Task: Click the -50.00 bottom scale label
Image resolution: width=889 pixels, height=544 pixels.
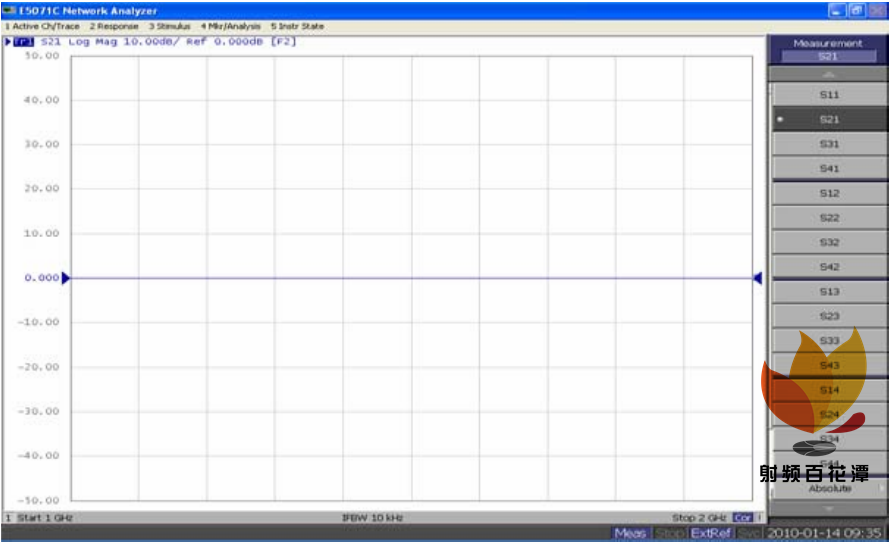Action: 38,500
